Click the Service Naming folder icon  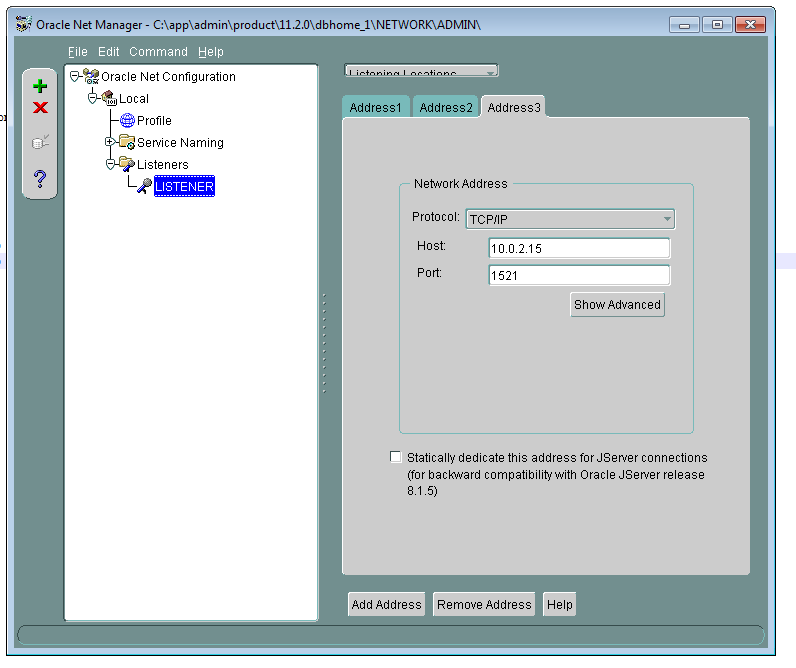tap(127, 142)
